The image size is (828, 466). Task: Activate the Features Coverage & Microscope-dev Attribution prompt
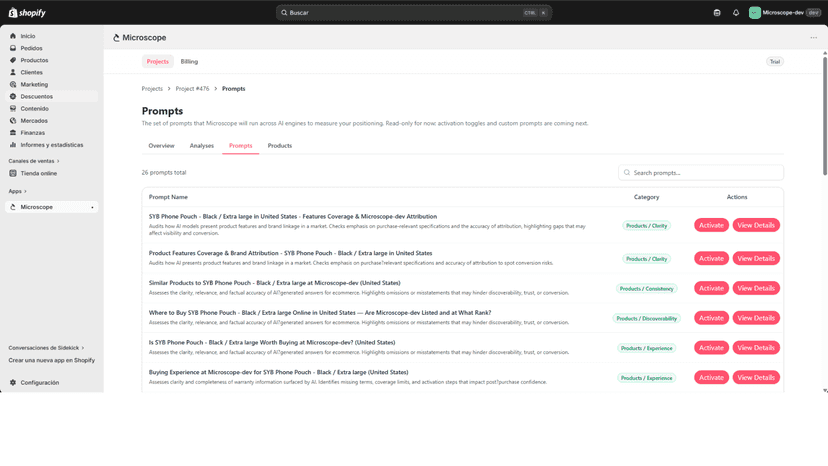(711, 225)
